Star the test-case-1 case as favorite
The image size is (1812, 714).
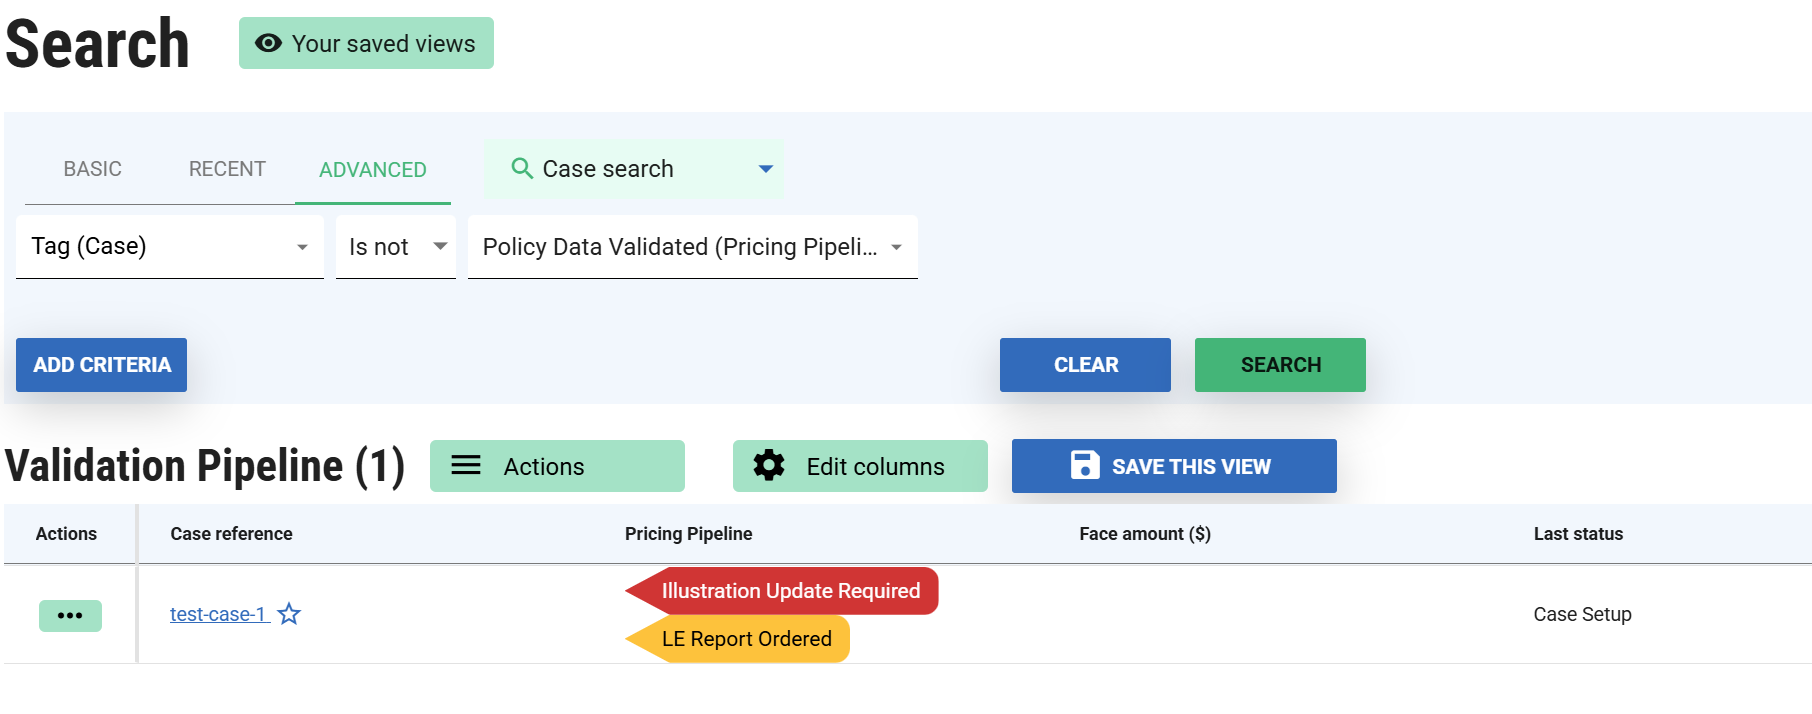(x=289, y=614)
